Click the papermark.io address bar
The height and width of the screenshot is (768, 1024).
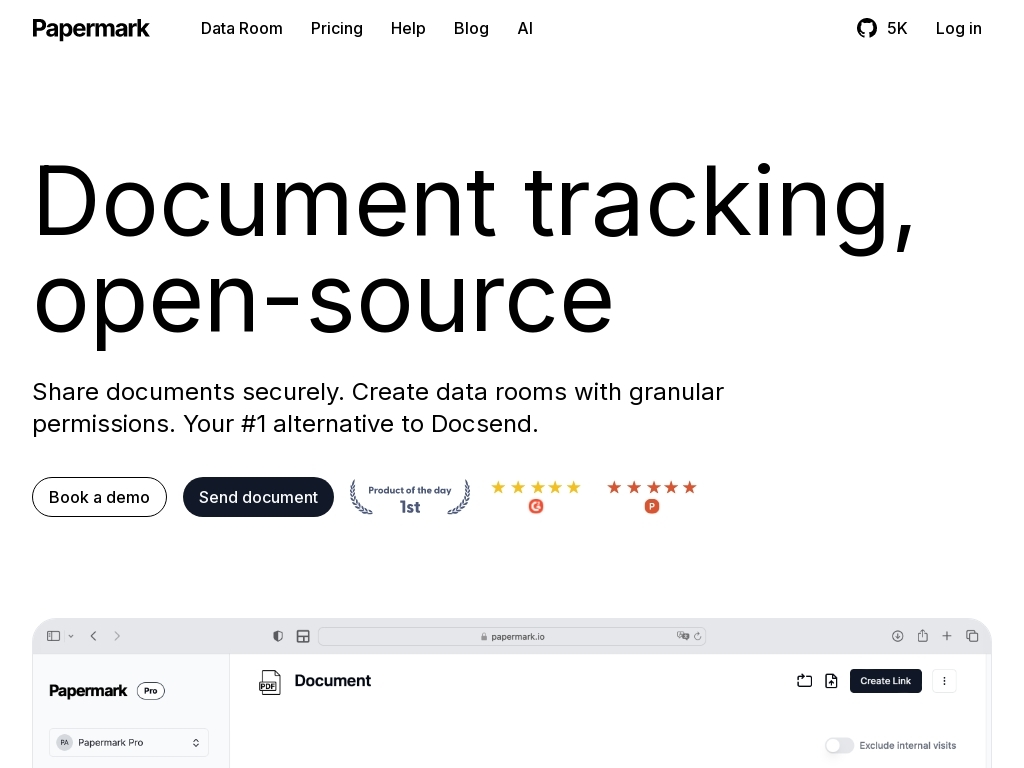512,636
